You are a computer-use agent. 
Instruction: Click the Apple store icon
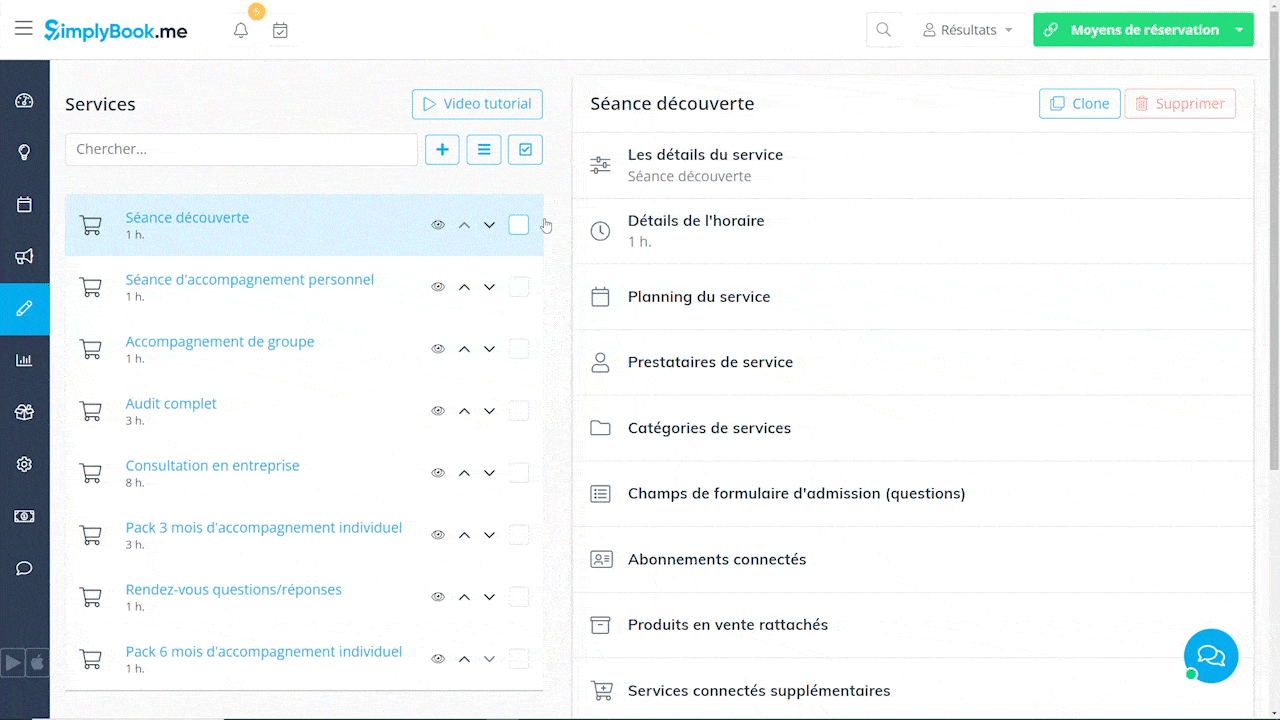point(37,662)
